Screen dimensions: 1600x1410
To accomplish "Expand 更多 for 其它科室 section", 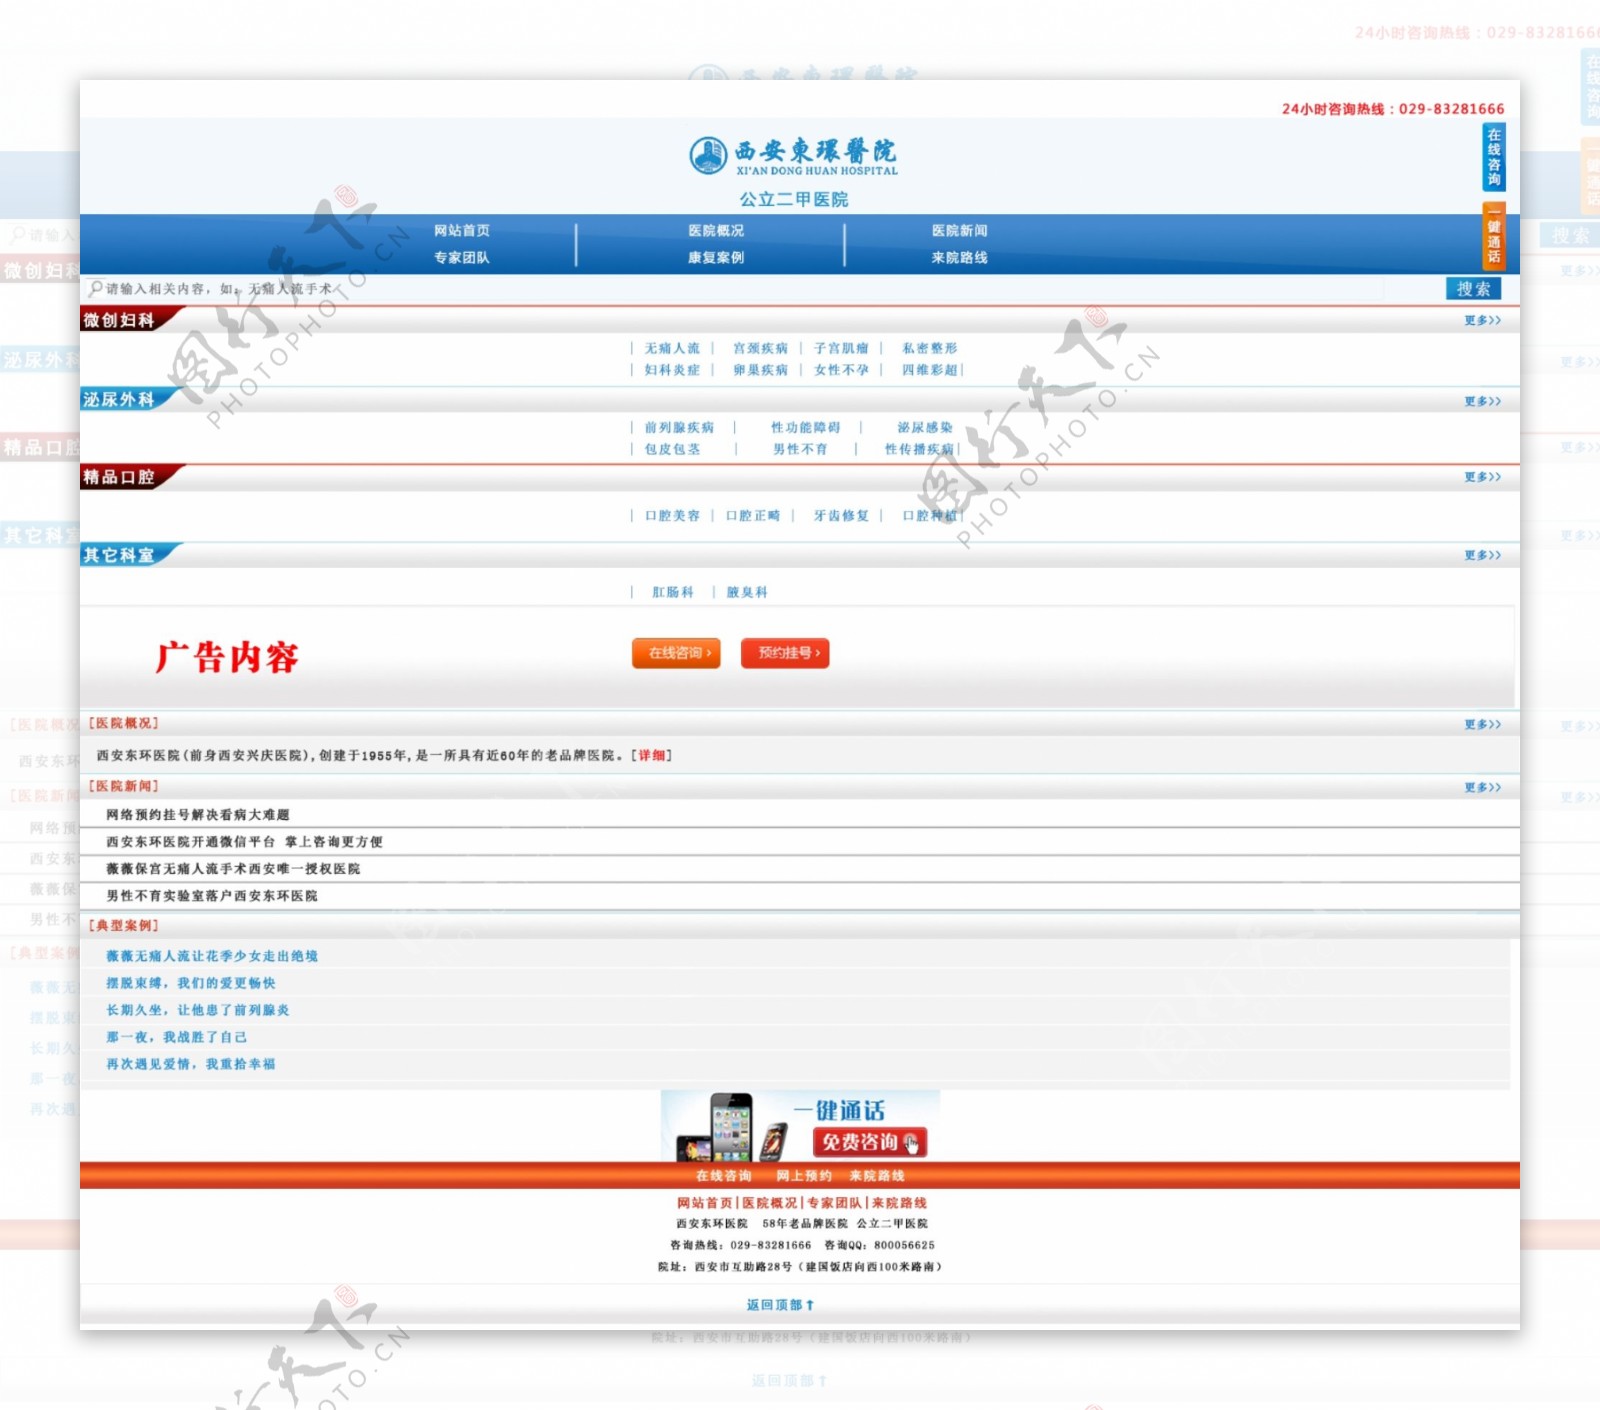I will (1482, 555).
